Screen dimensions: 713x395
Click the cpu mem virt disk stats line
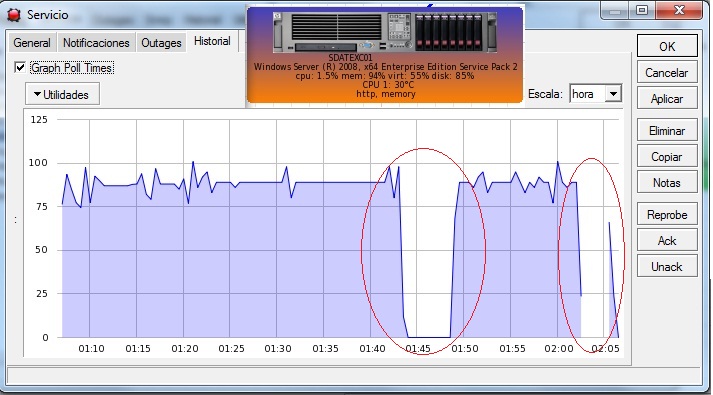tap(385, 76)
